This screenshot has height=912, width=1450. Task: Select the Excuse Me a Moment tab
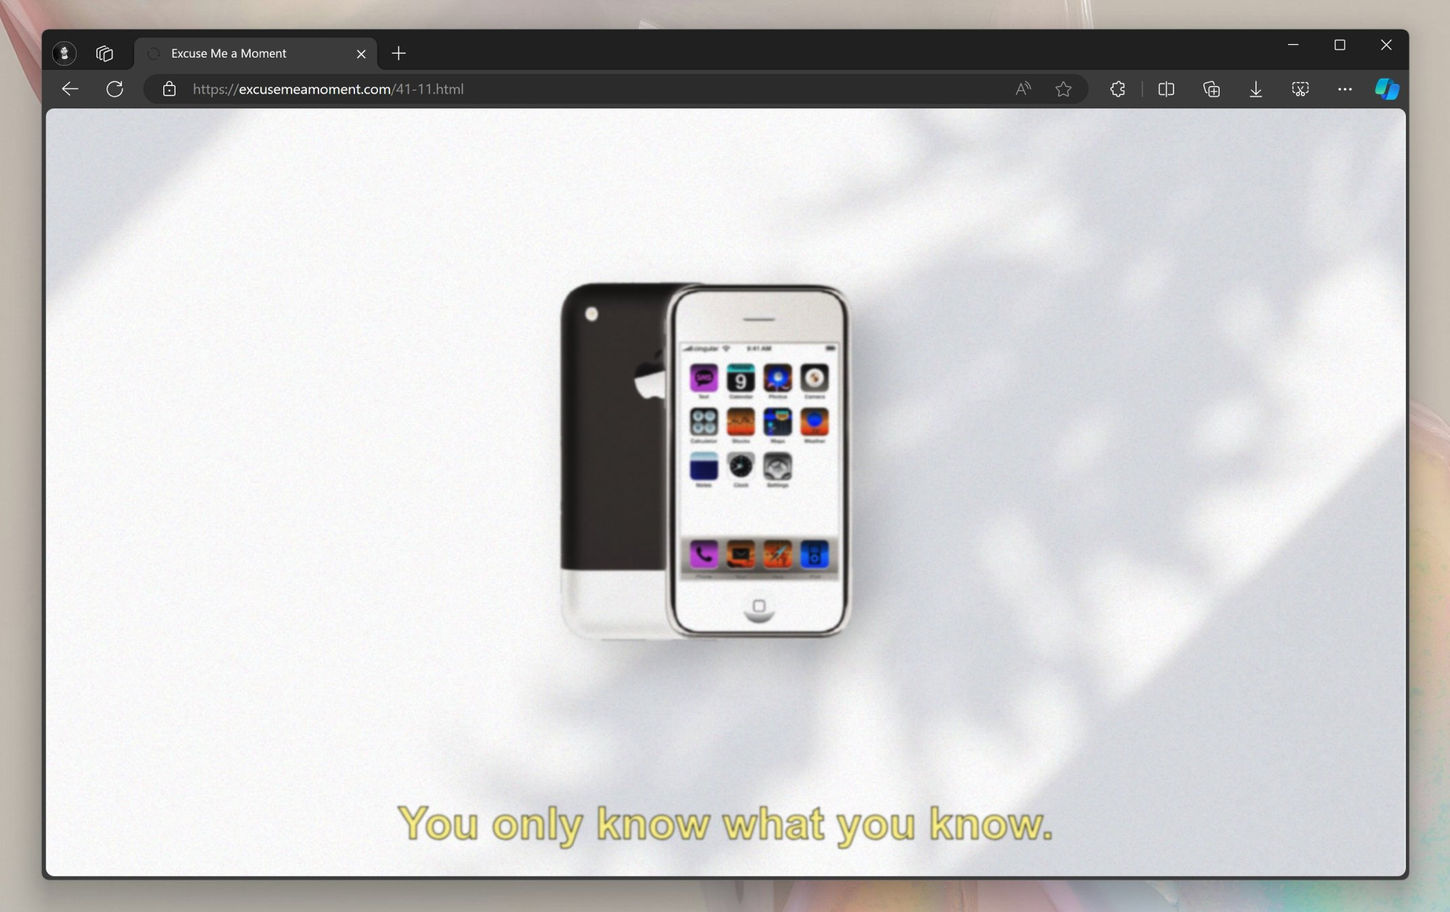(255, 53)
